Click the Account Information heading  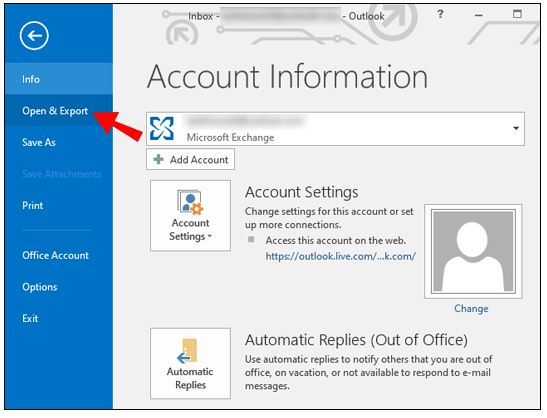(287, 77)
